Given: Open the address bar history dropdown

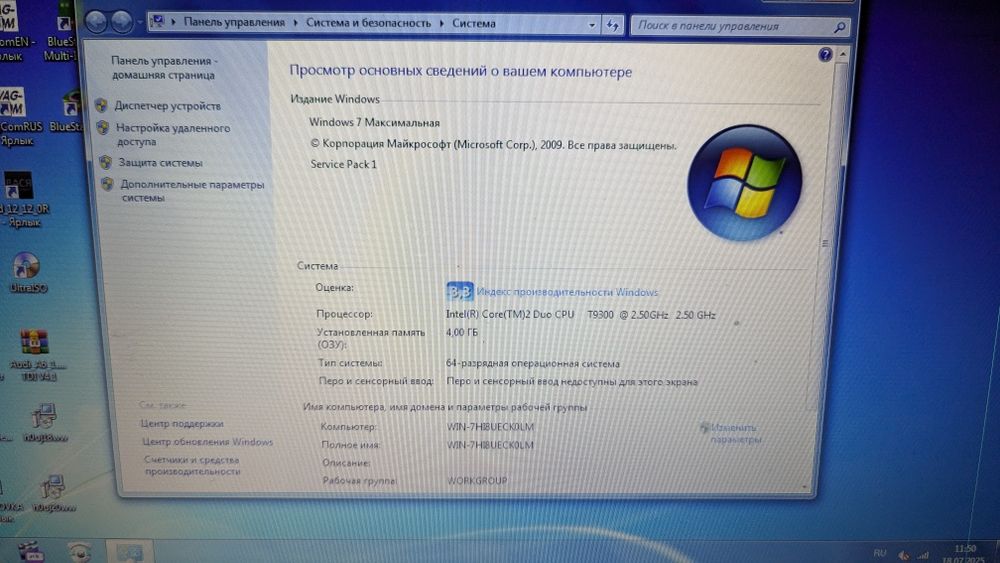Looking at the screenshot, I should coord(592,26).
